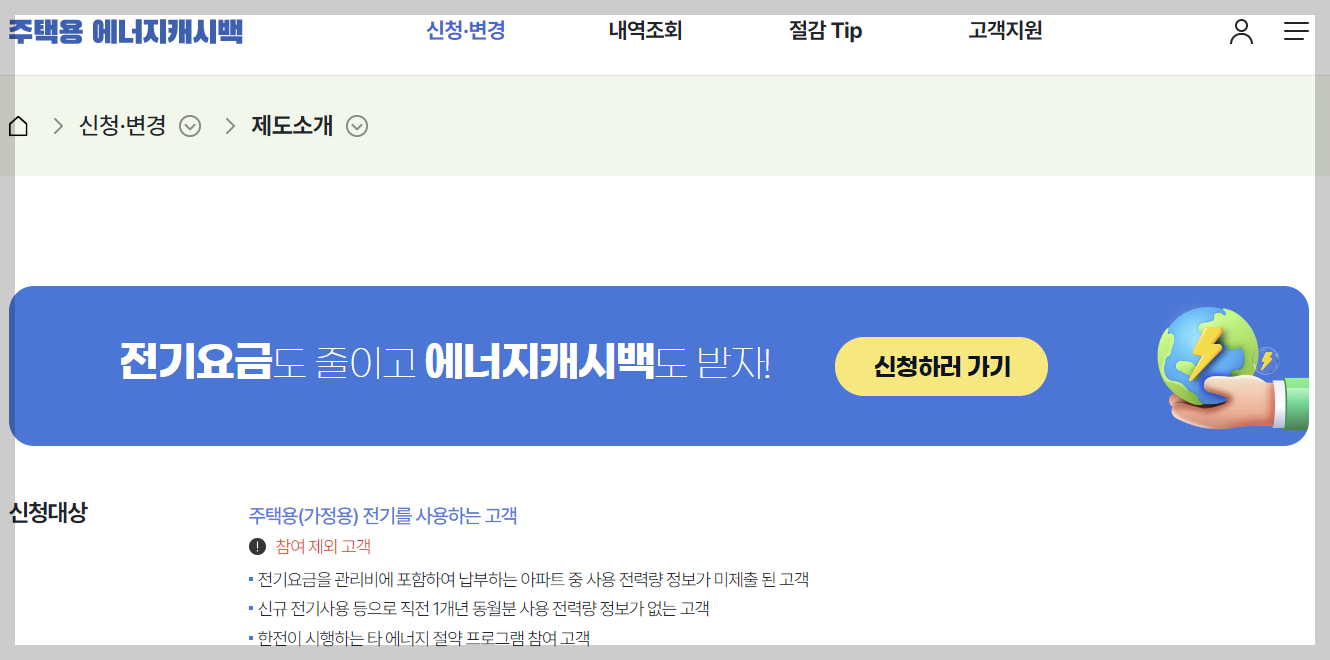Image resolution: width=1330 pixels, height=660 pixels.
Task: Expand the 신청·변경 breadcrumb chevron
Action: click(190, 126)
